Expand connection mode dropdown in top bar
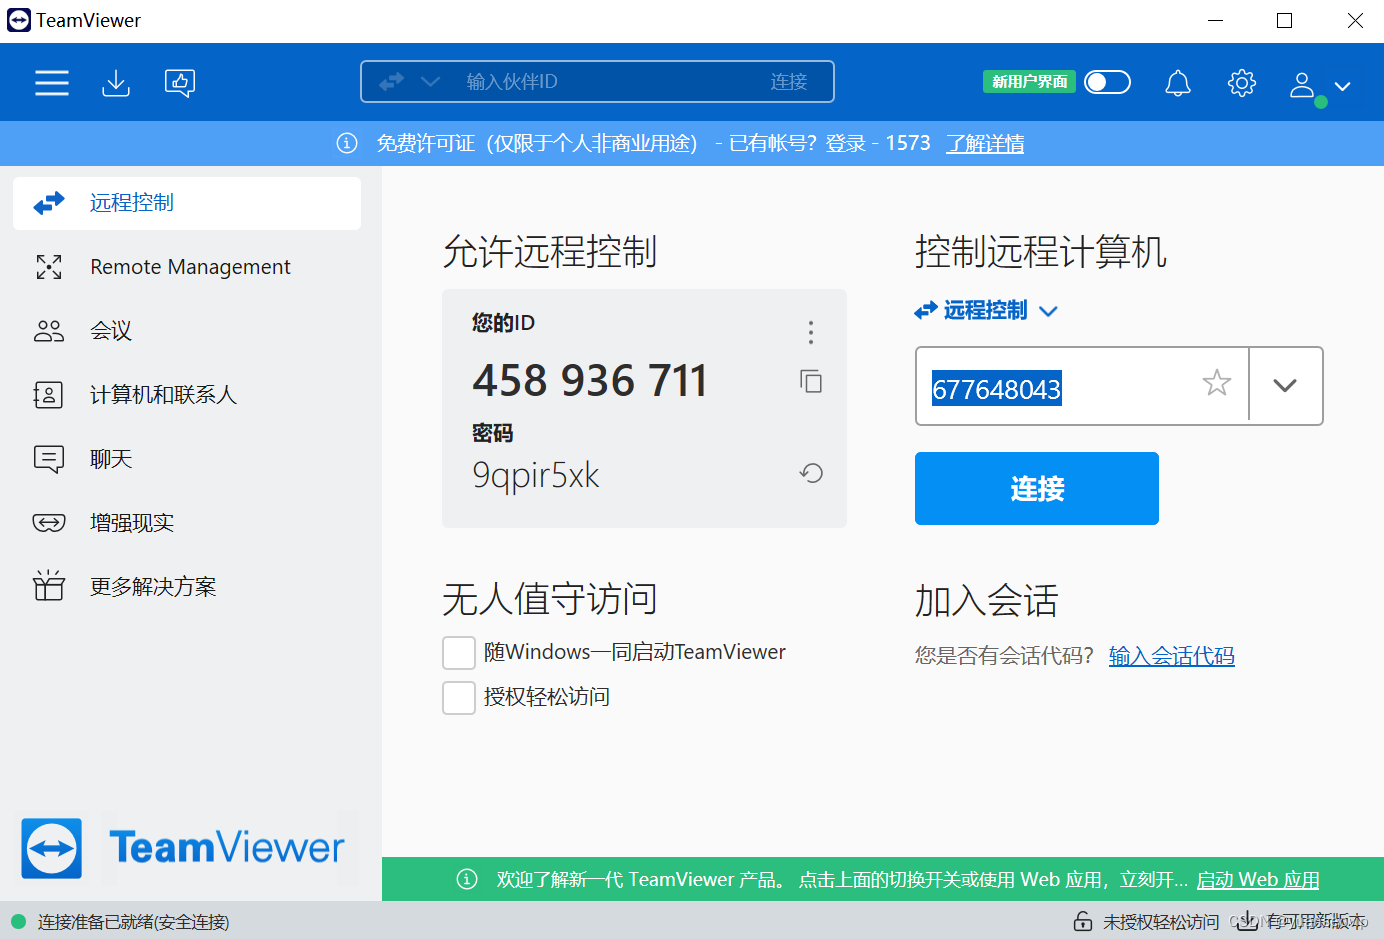1384x939 pixels. click(x=430, y=82)
